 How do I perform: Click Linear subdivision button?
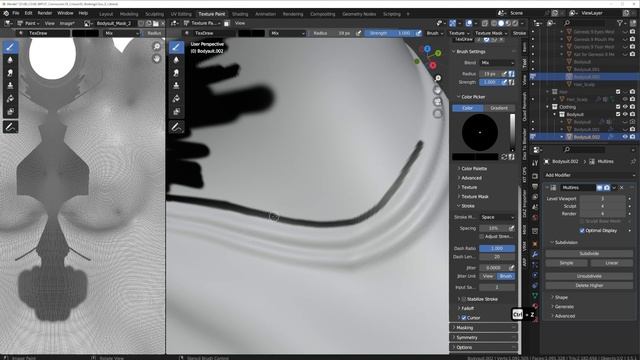click(611, 263)
